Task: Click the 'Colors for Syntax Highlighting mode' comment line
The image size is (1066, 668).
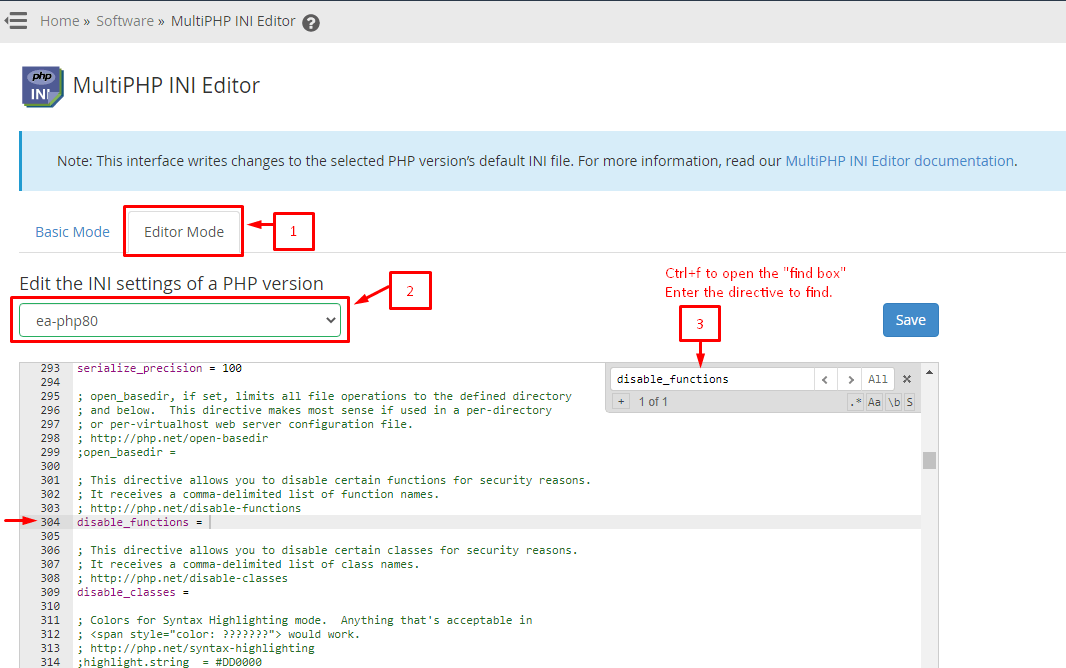Action: 305,620
